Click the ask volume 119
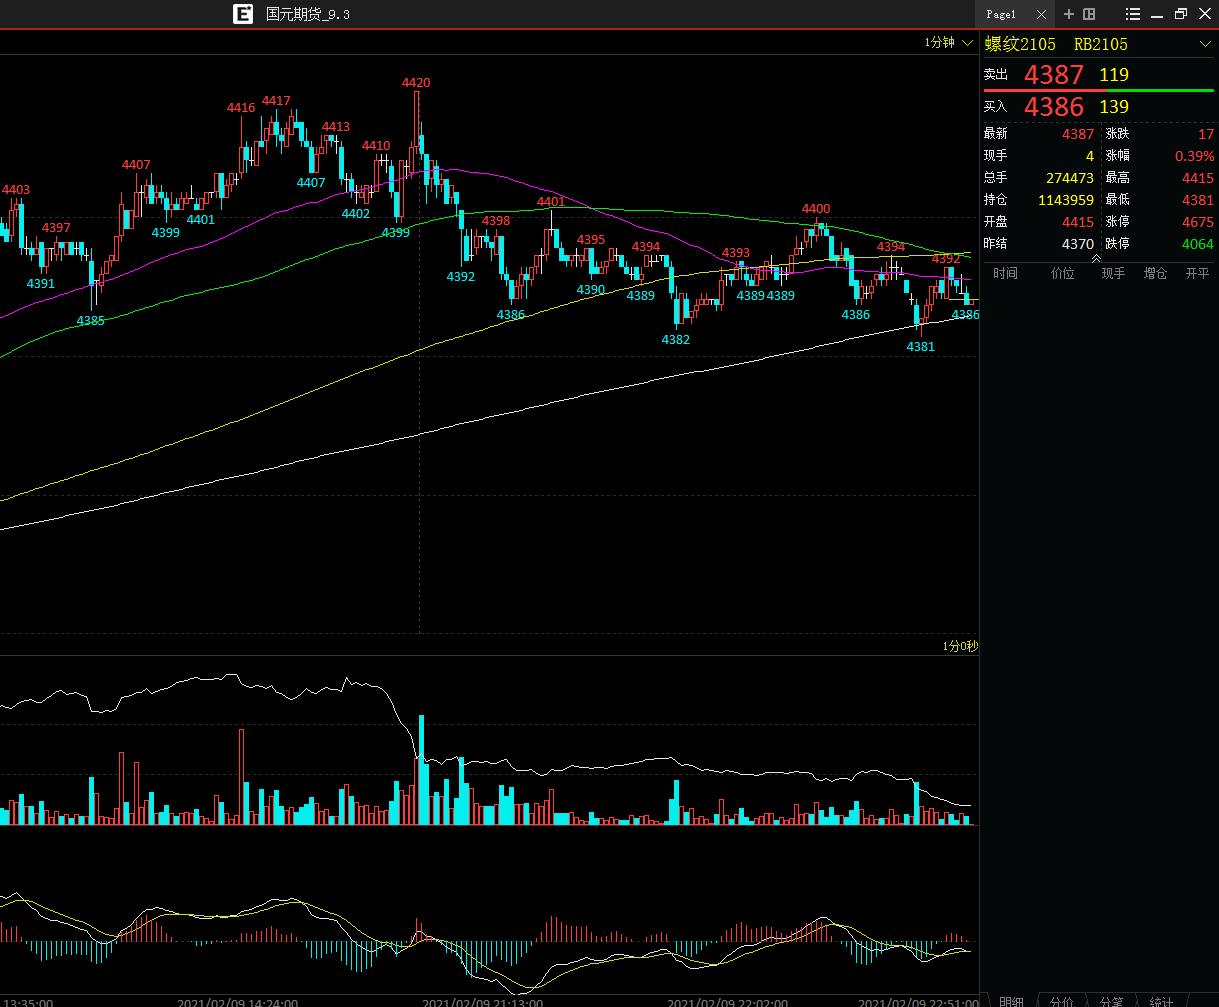This screenshot has height=1007, width=1219. (x=1114, y=75)
